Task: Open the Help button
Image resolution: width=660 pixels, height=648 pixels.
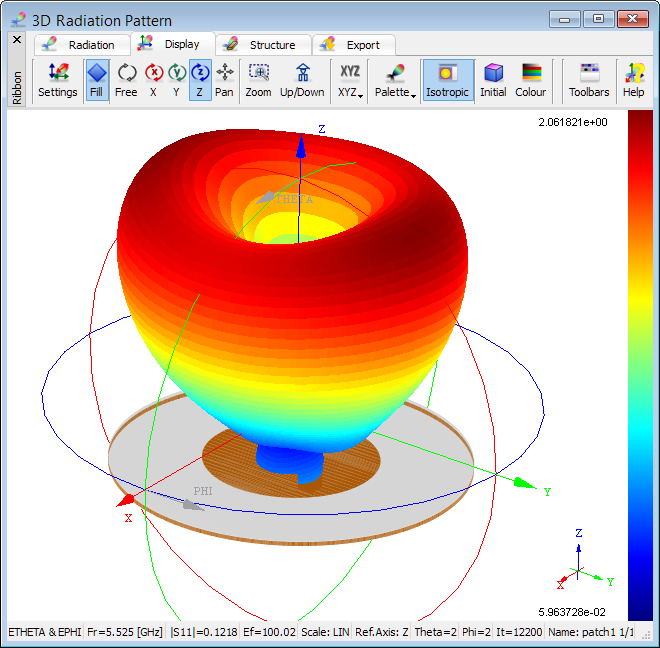Action: (x=634, y=80)
